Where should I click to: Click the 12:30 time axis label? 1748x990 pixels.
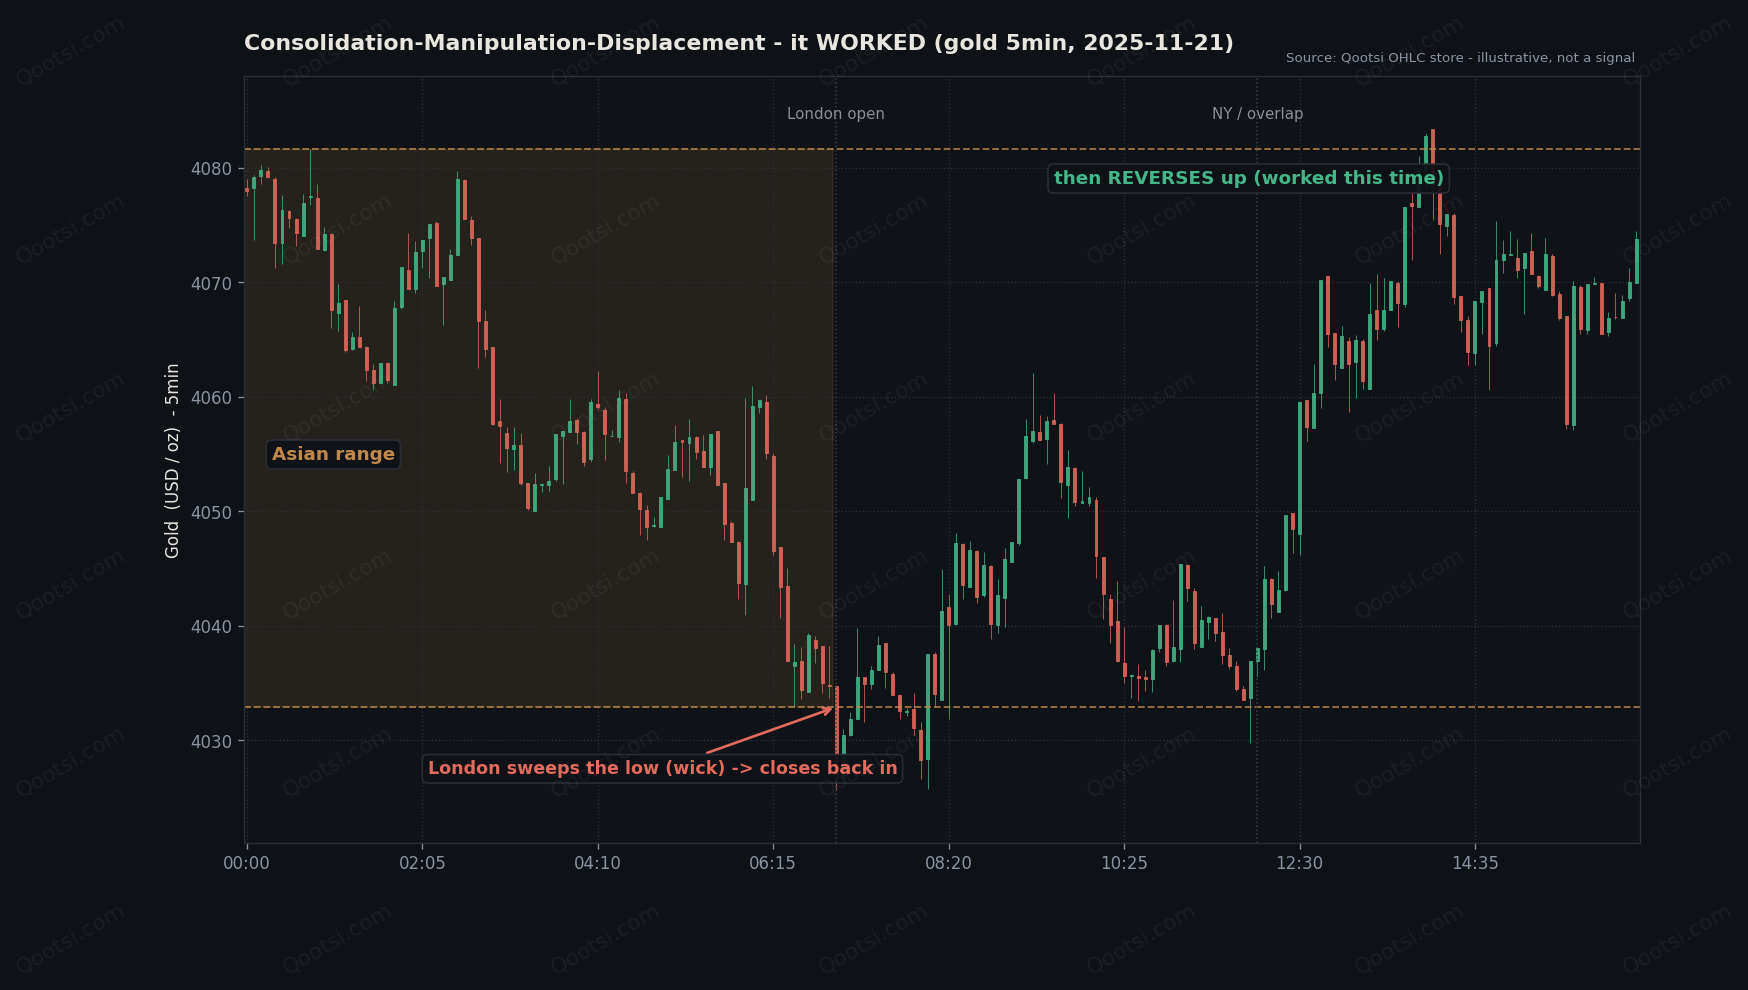pyautogui.click(x=1299, y=863)
